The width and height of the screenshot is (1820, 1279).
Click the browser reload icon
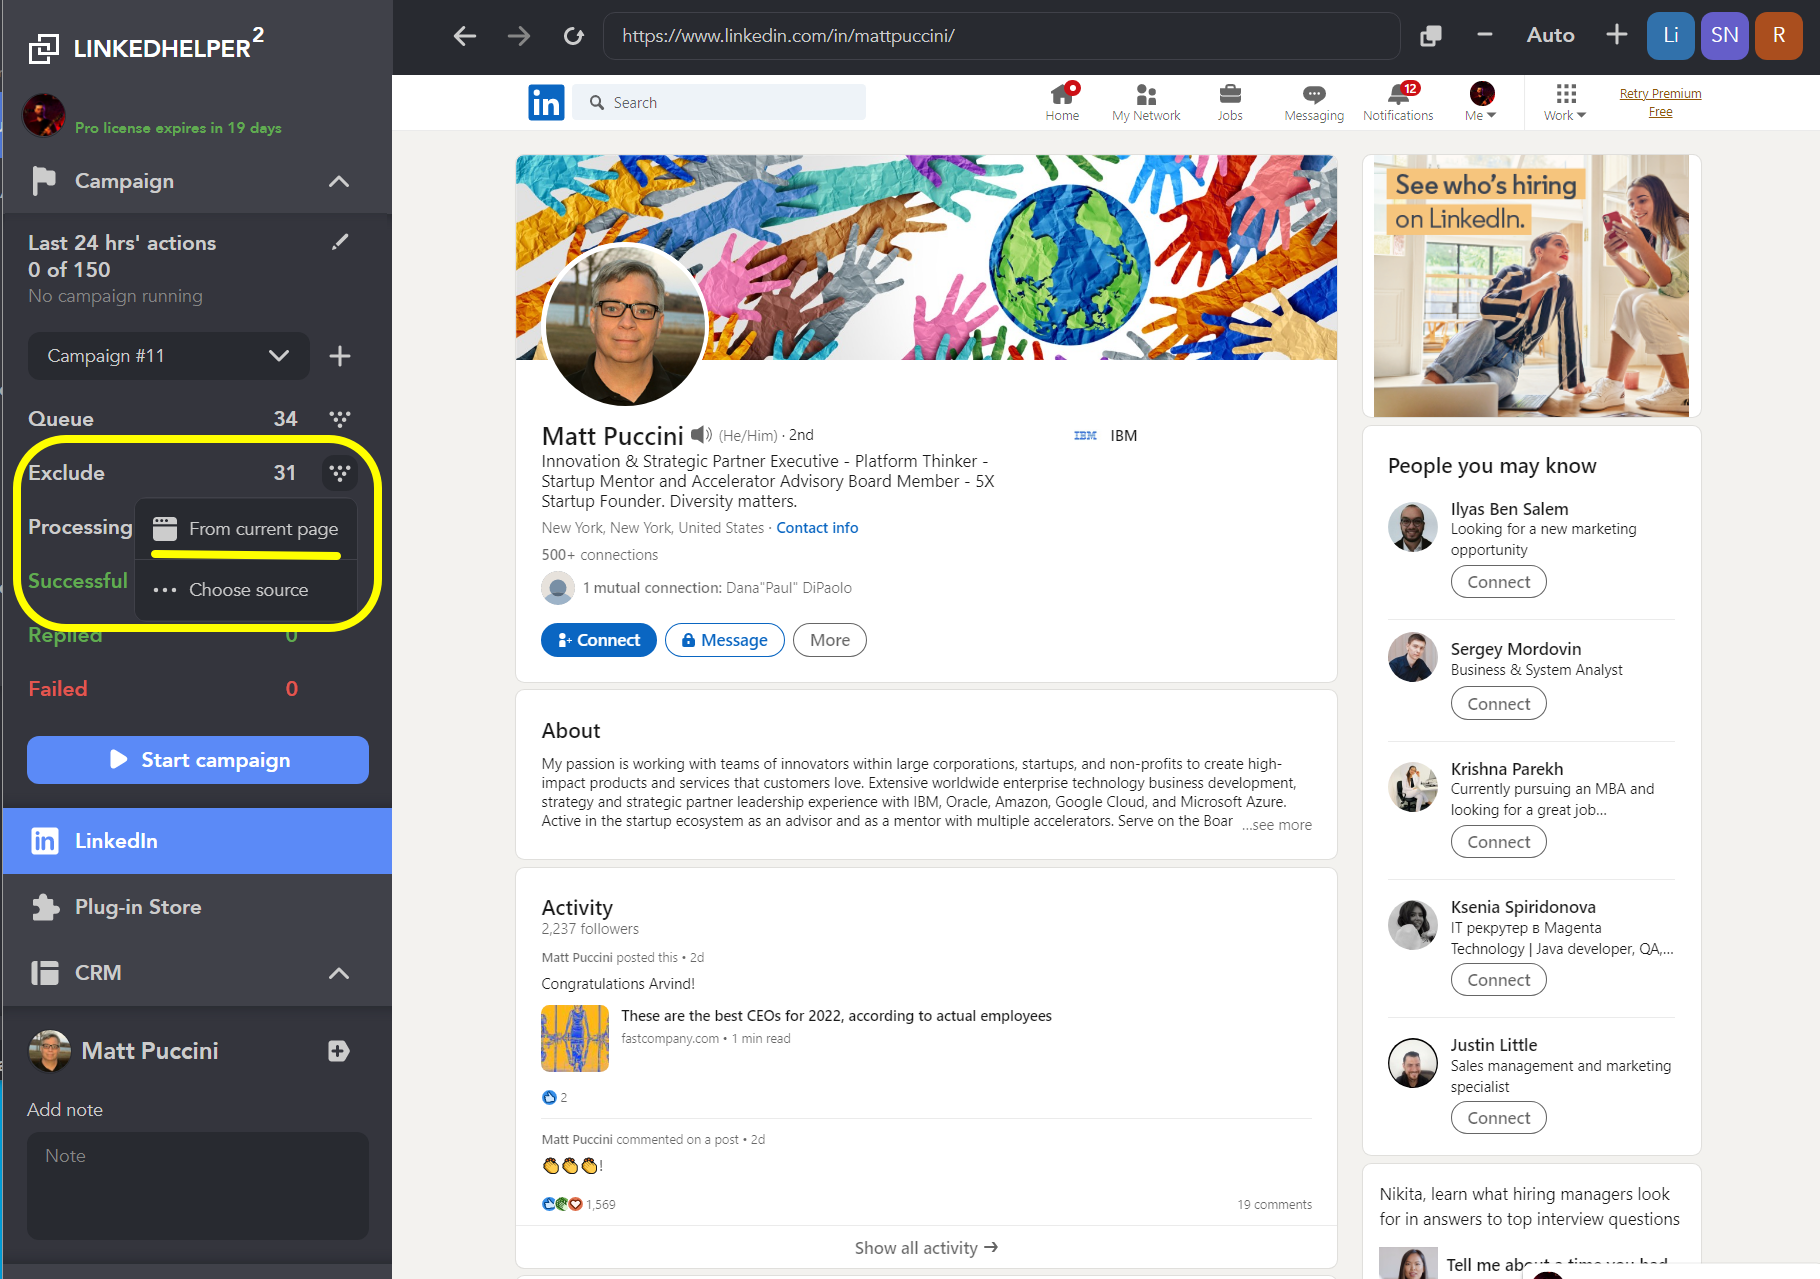pos(573,36)
